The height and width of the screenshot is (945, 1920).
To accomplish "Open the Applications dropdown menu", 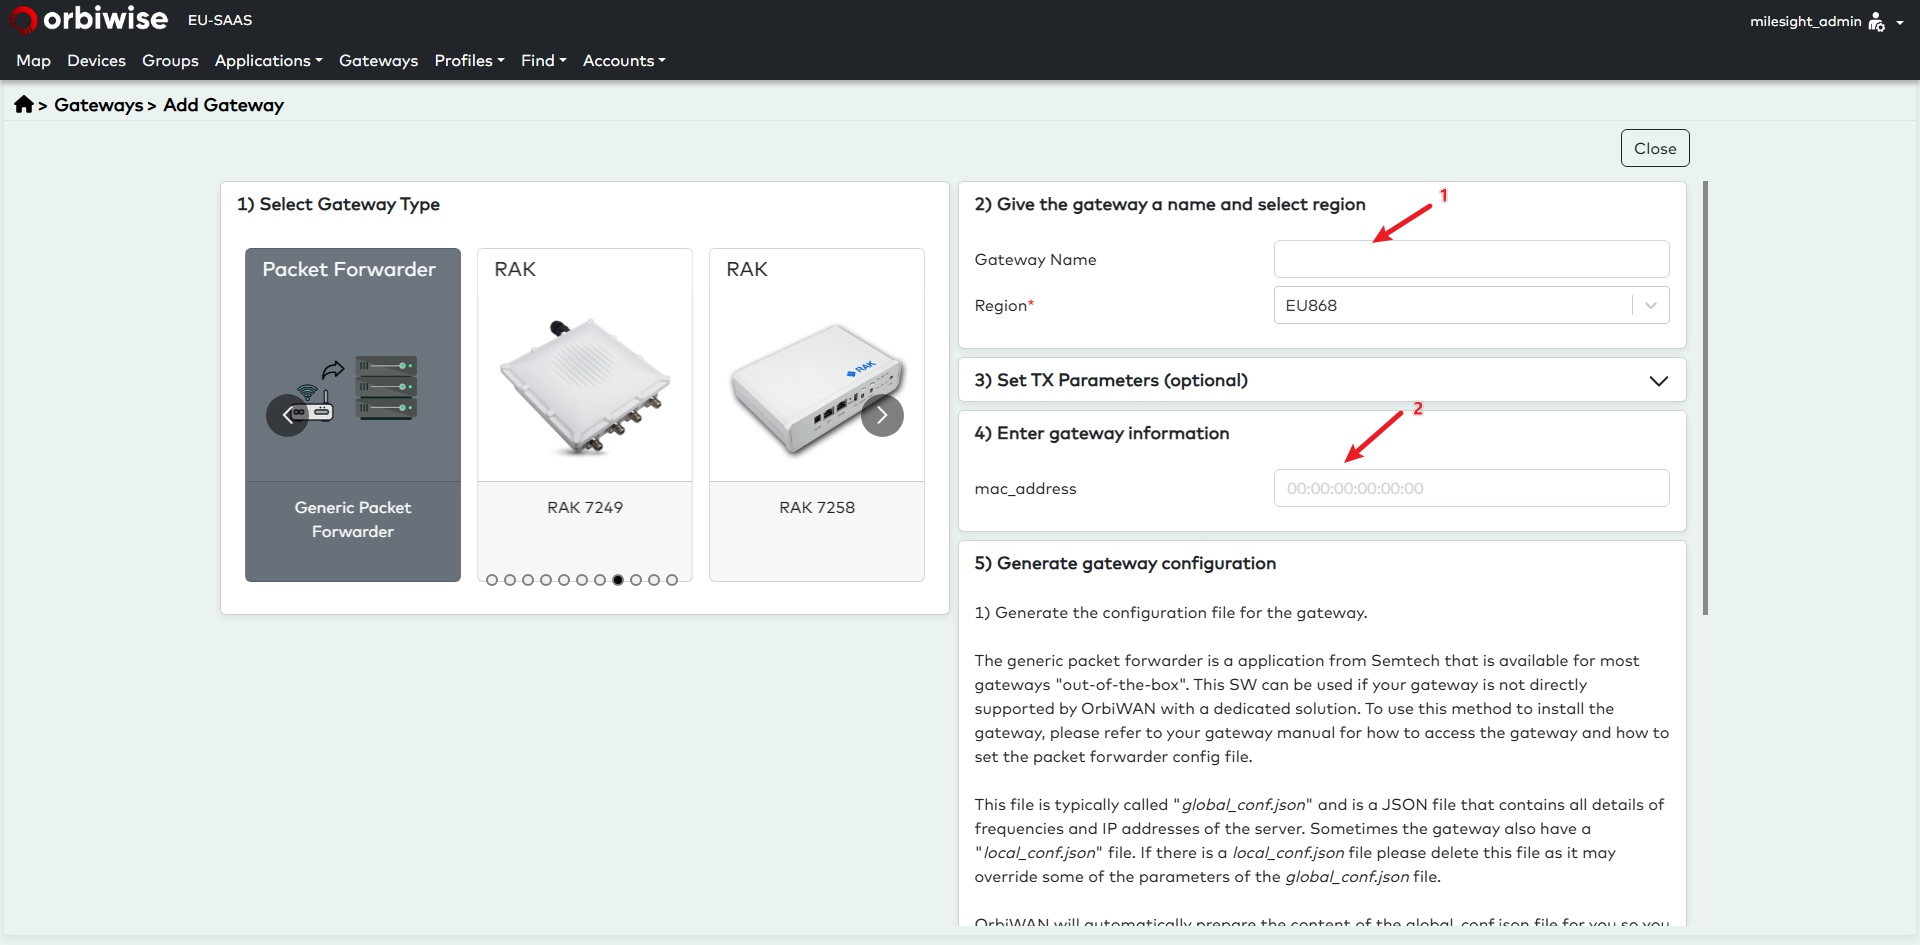I will tap(268, 61).
